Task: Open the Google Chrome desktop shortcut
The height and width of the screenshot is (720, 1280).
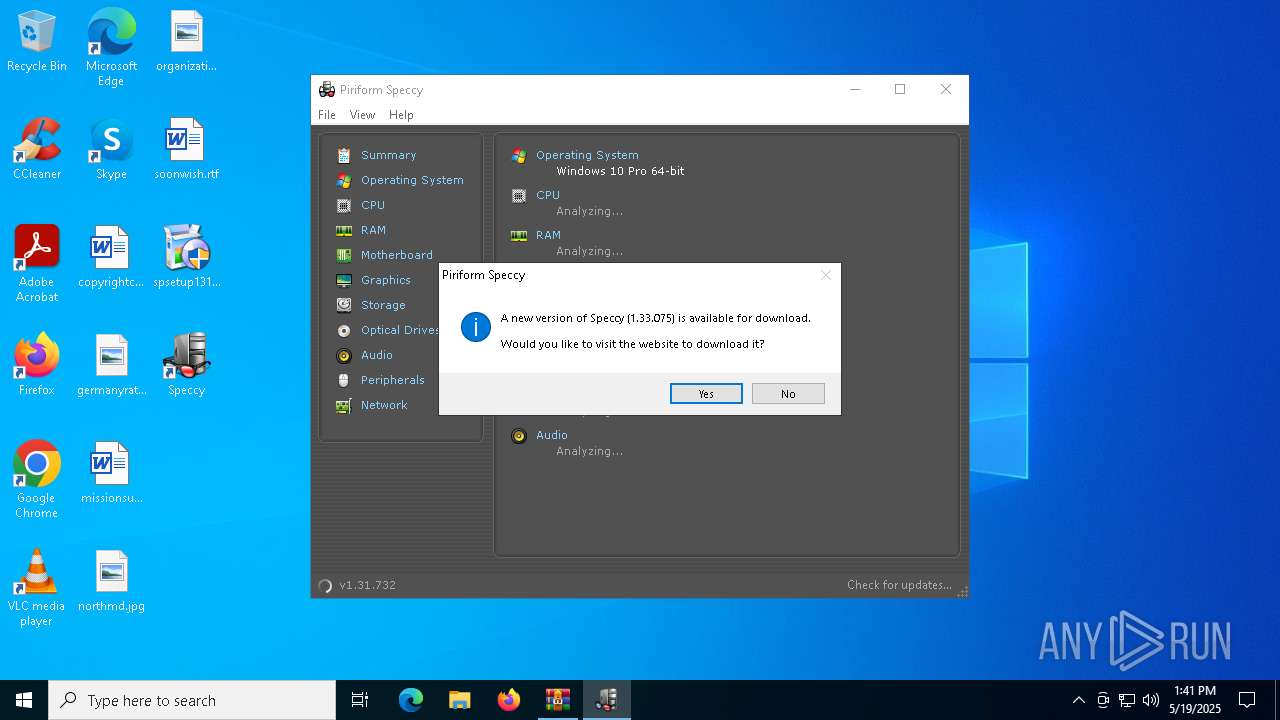Action: 37,480
